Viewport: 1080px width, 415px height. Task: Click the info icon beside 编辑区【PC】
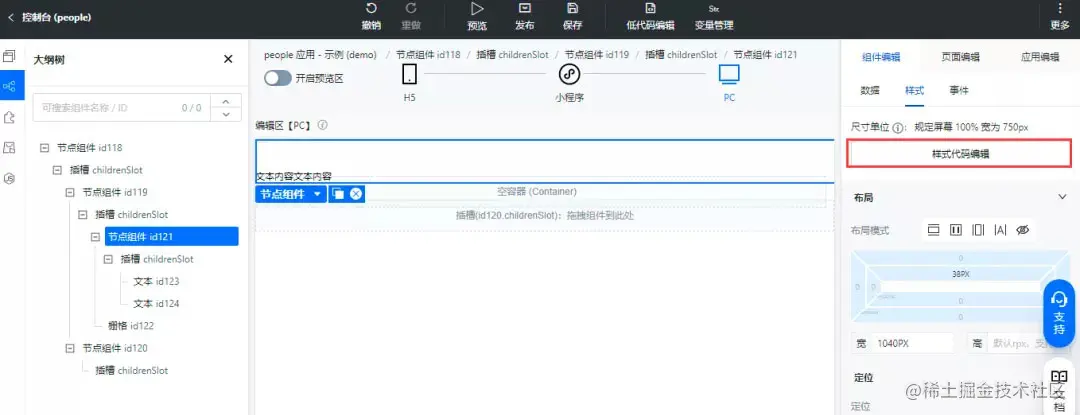[322, 125]
